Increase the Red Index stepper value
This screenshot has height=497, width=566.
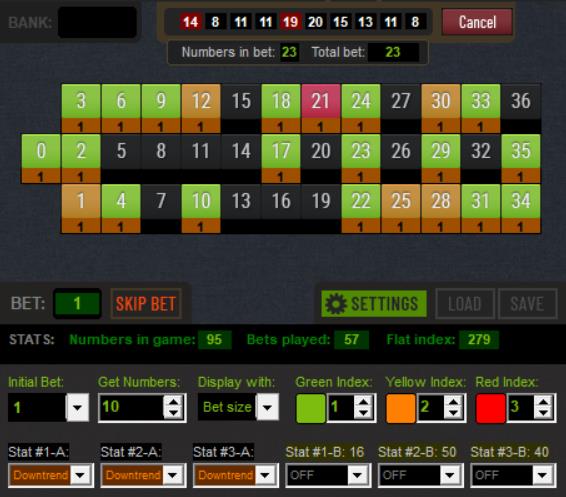(x=543, y=402)
